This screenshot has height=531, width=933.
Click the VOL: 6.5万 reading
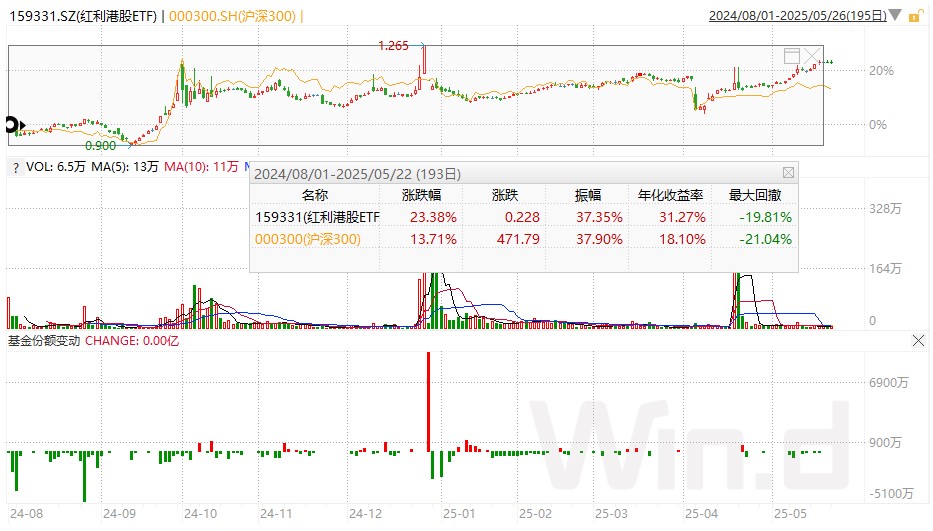(56, 167)
